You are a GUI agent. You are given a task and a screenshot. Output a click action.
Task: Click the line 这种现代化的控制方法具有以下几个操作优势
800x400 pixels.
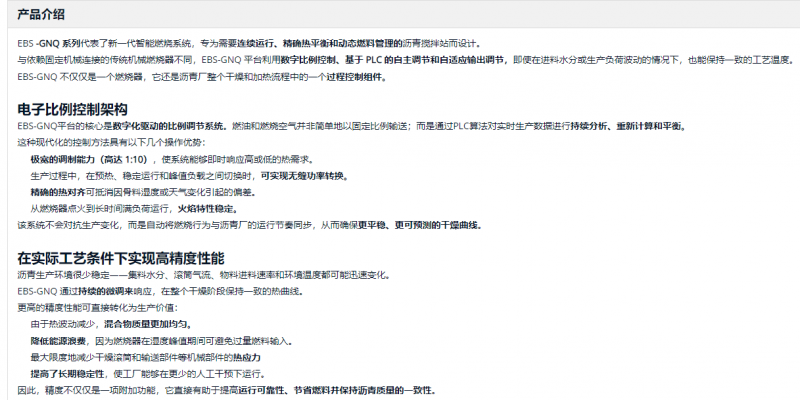112,142
